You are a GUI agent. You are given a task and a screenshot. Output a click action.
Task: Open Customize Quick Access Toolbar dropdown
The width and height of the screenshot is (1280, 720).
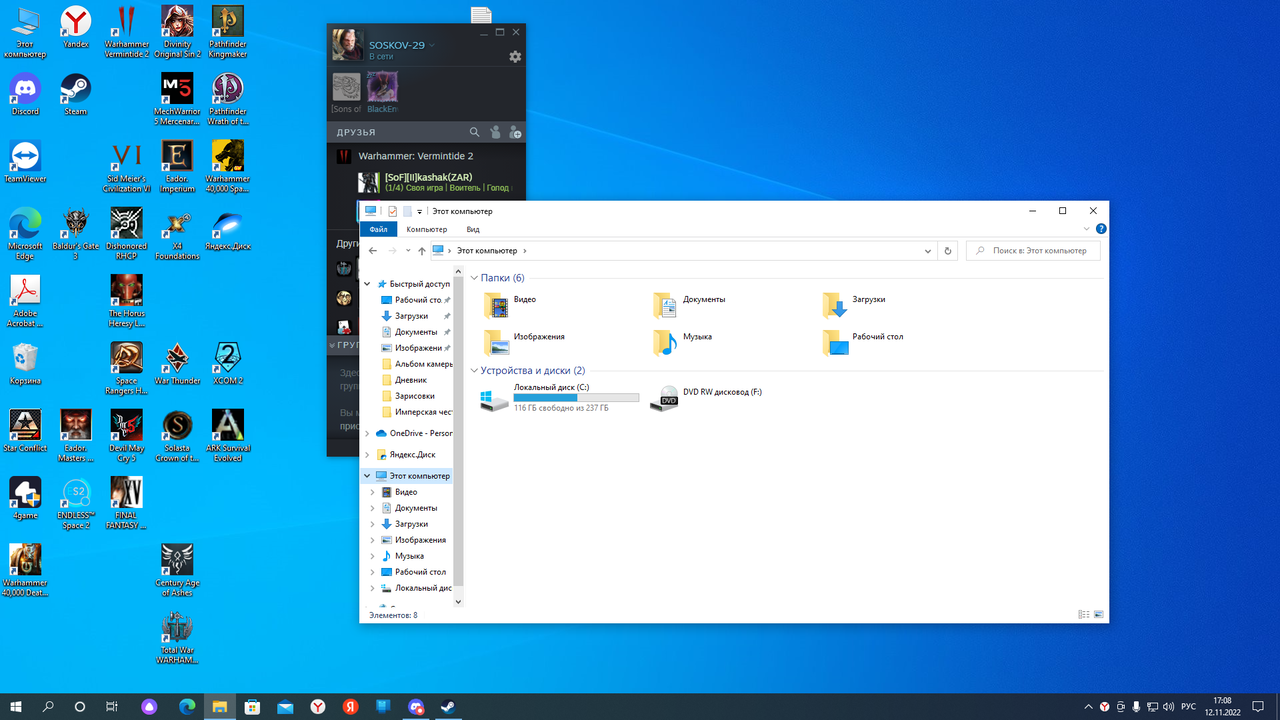(420, 211)
